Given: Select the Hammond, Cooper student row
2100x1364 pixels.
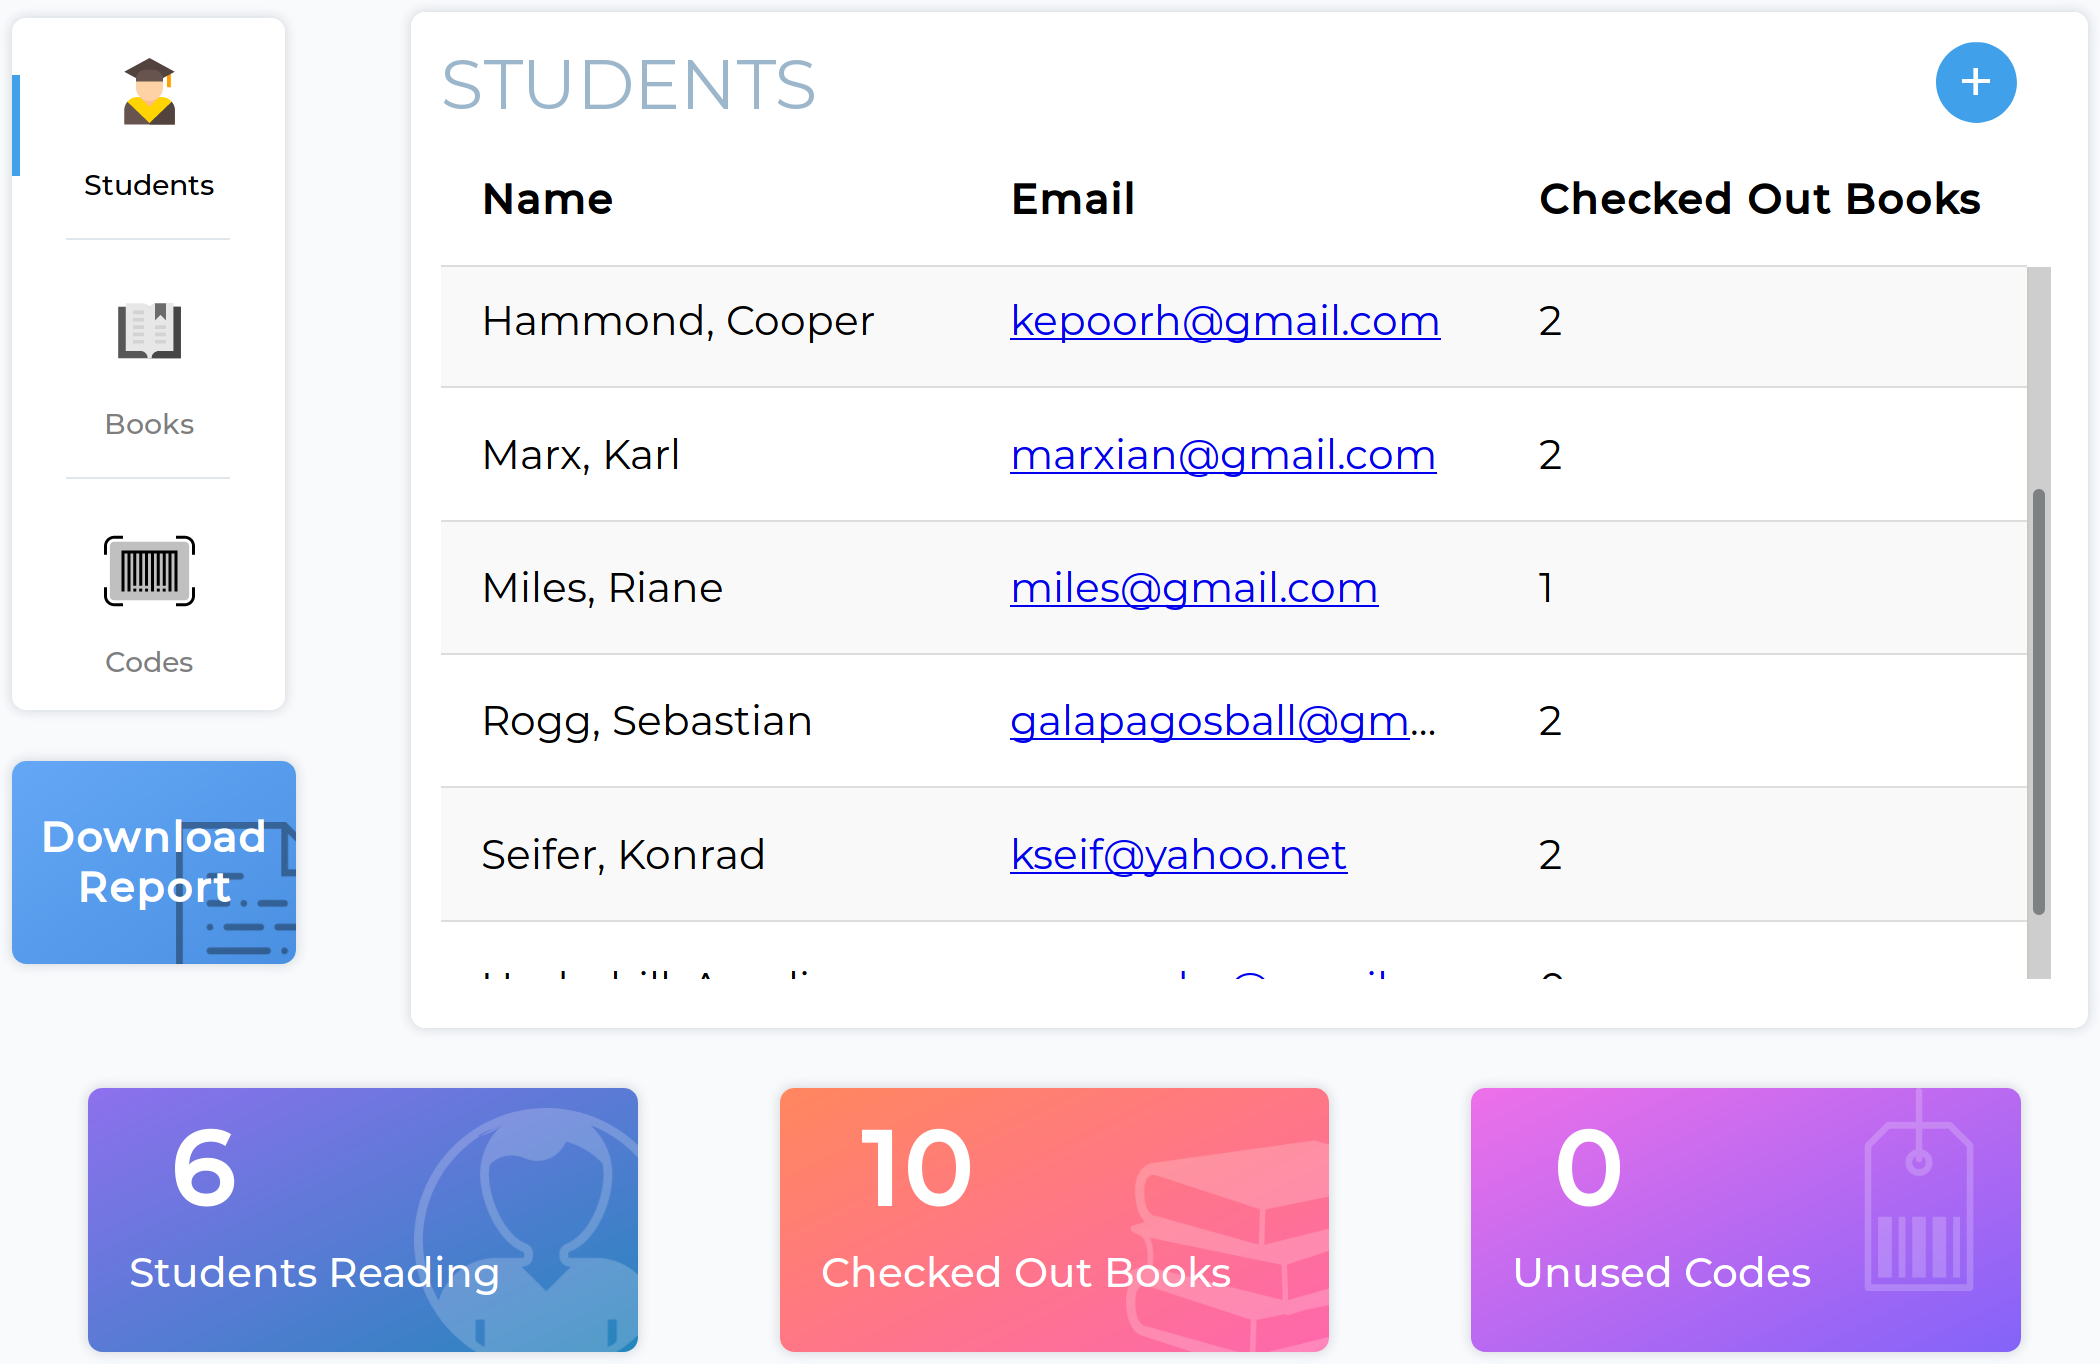Looking at the screenshot, I should (678, 322).
